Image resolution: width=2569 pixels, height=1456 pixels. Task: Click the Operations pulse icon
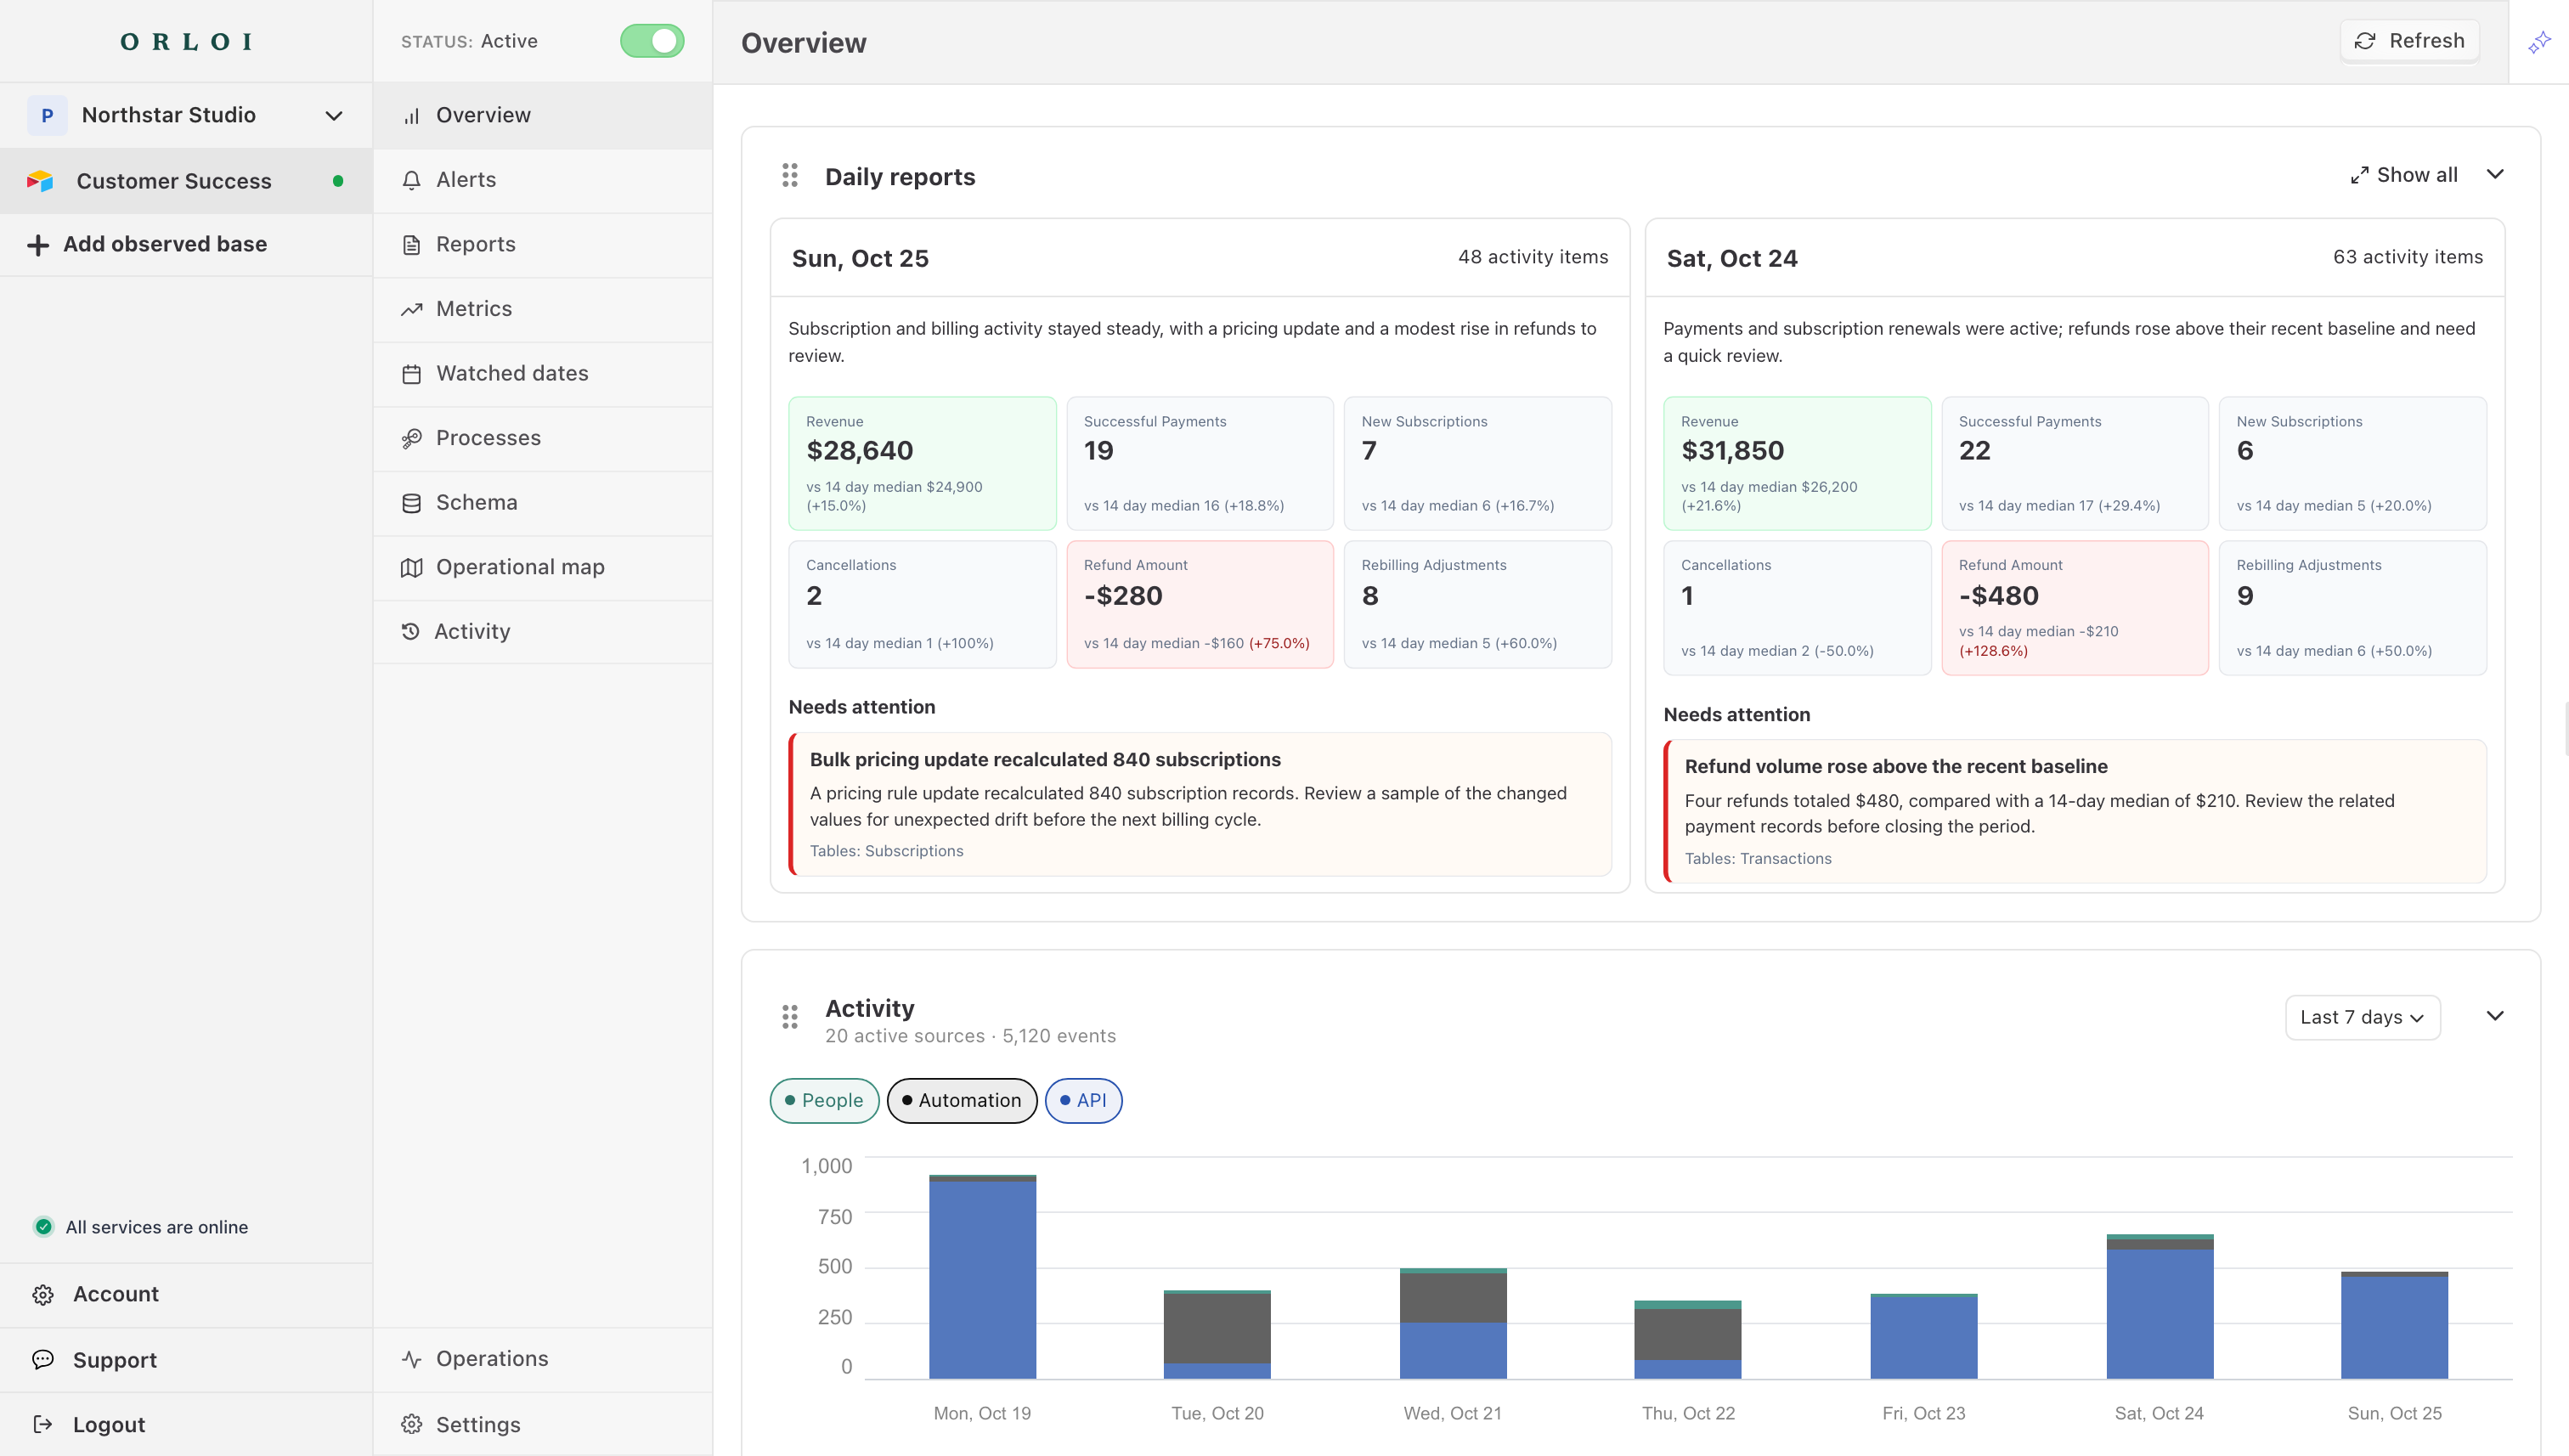pyautogui.click(x=411, y=1359)
